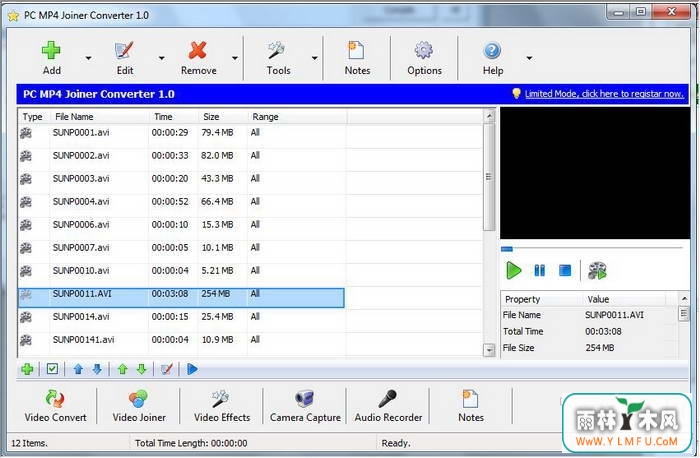Click the film icon beside SUNP0004.avi
This screenshot has height=458, width=700.
click(26, 202)
